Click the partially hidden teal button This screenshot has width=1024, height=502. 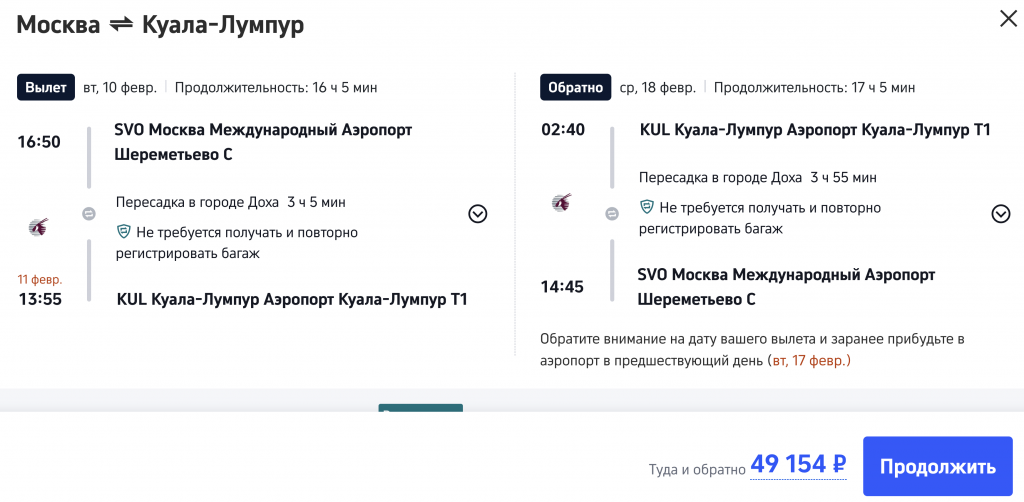point(420,408)
